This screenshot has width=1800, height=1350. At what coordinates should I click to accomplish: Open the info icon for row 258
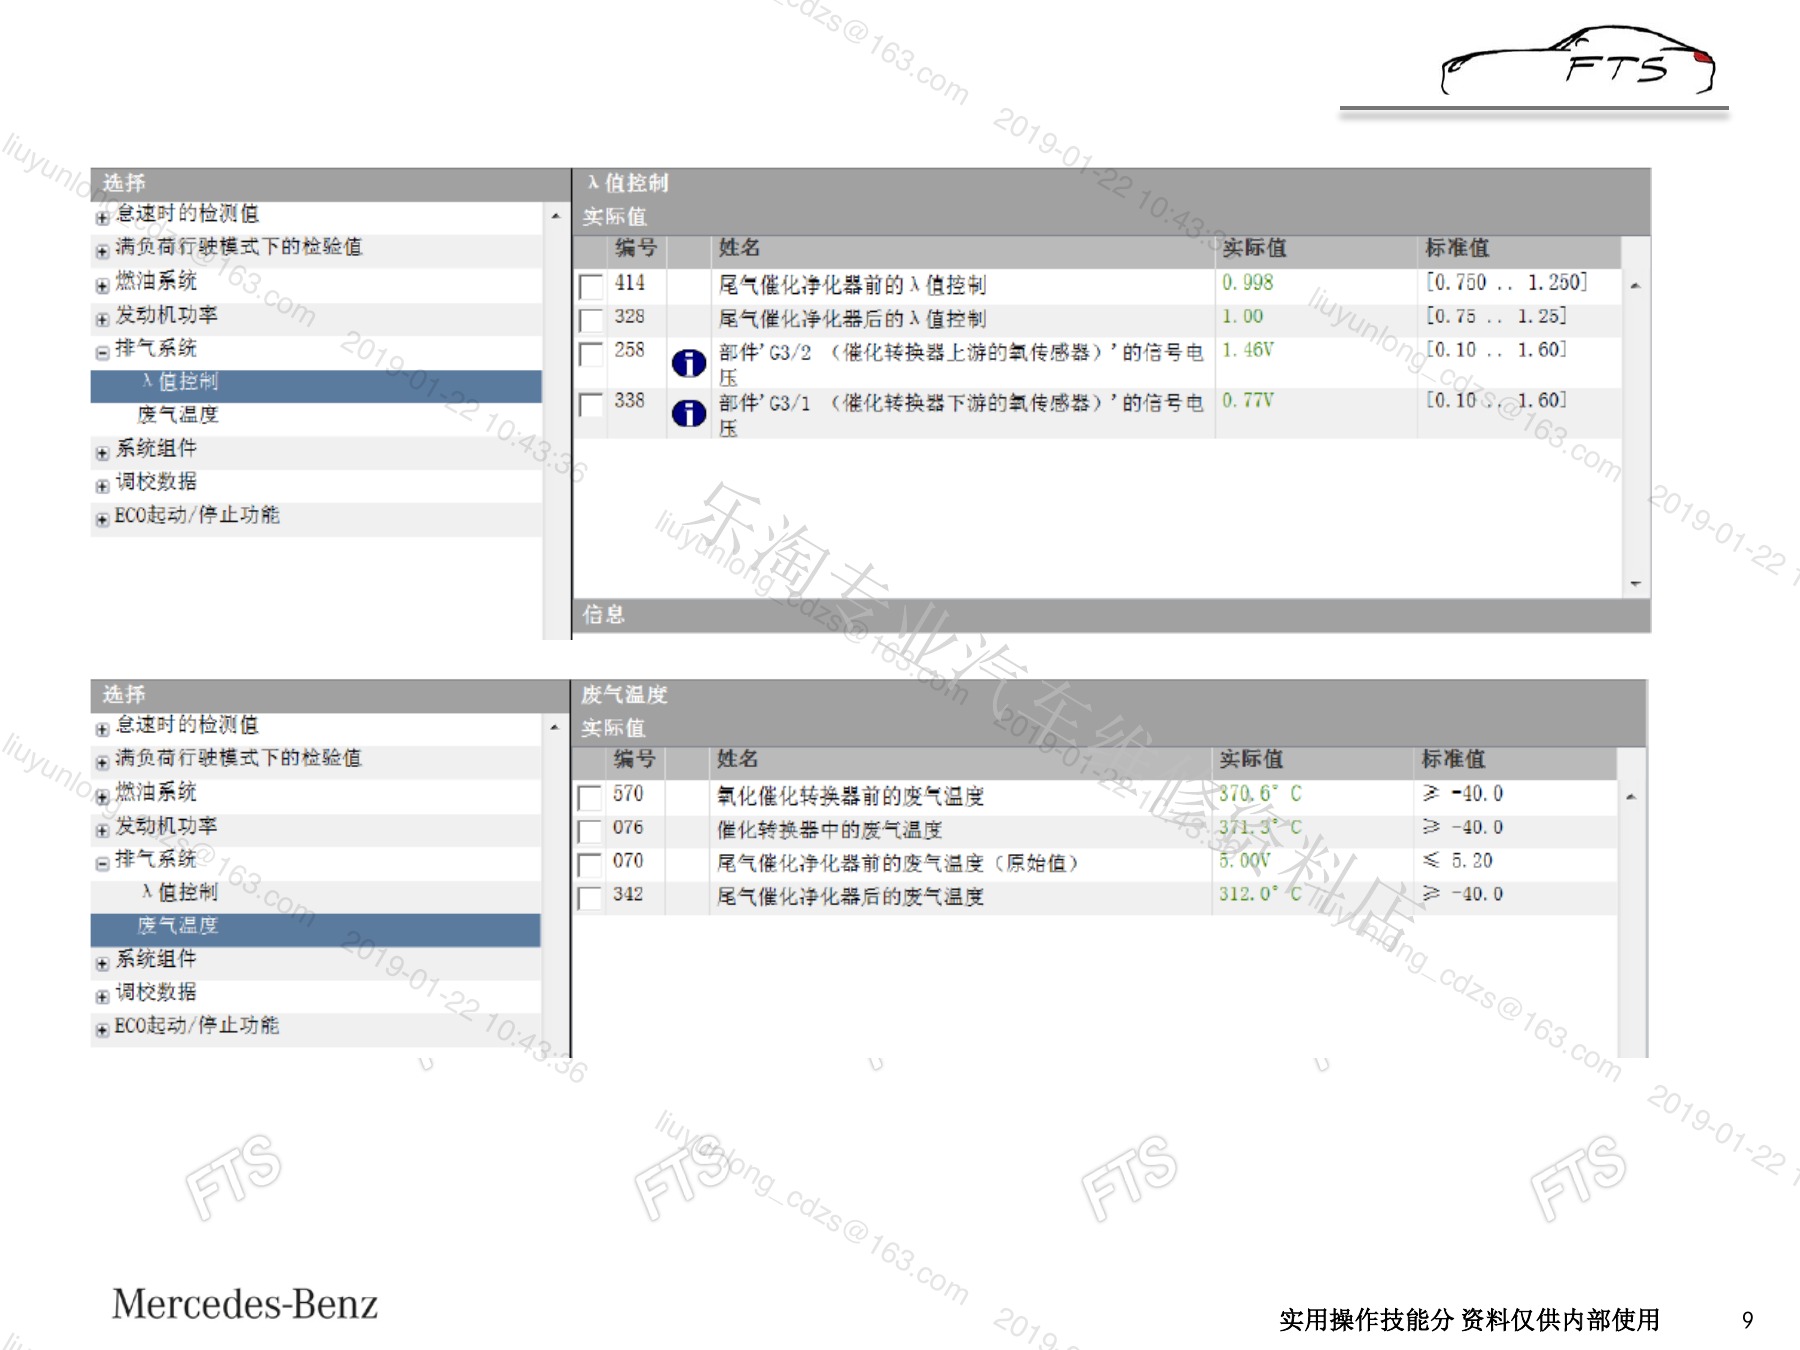(689, 362)
